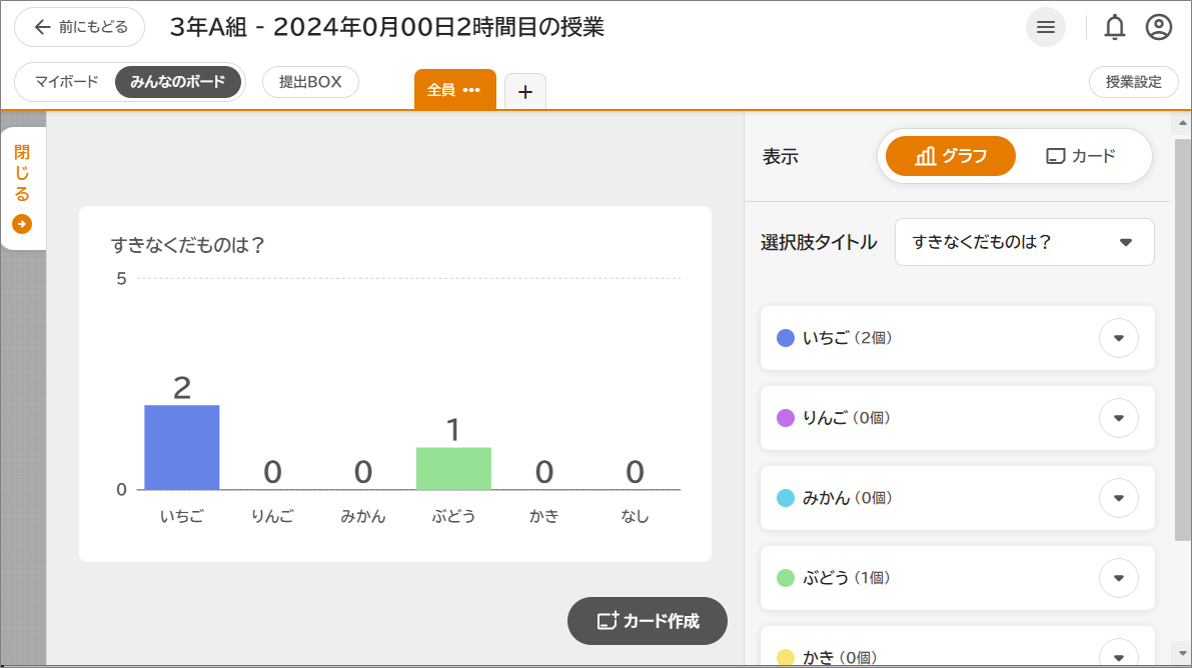Screen dimensions: 1192x668
Task: Switch to マイボード view
Action: pos(67,82)
